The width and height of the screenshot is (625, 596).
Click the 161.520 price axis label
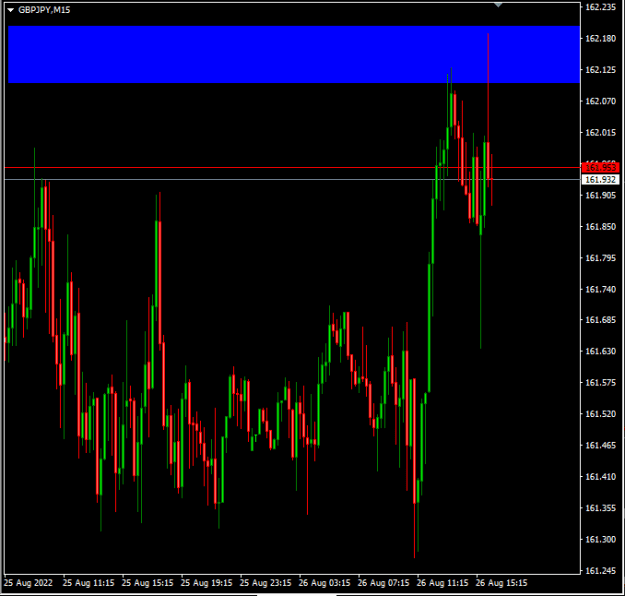click(x=600, y=414)
